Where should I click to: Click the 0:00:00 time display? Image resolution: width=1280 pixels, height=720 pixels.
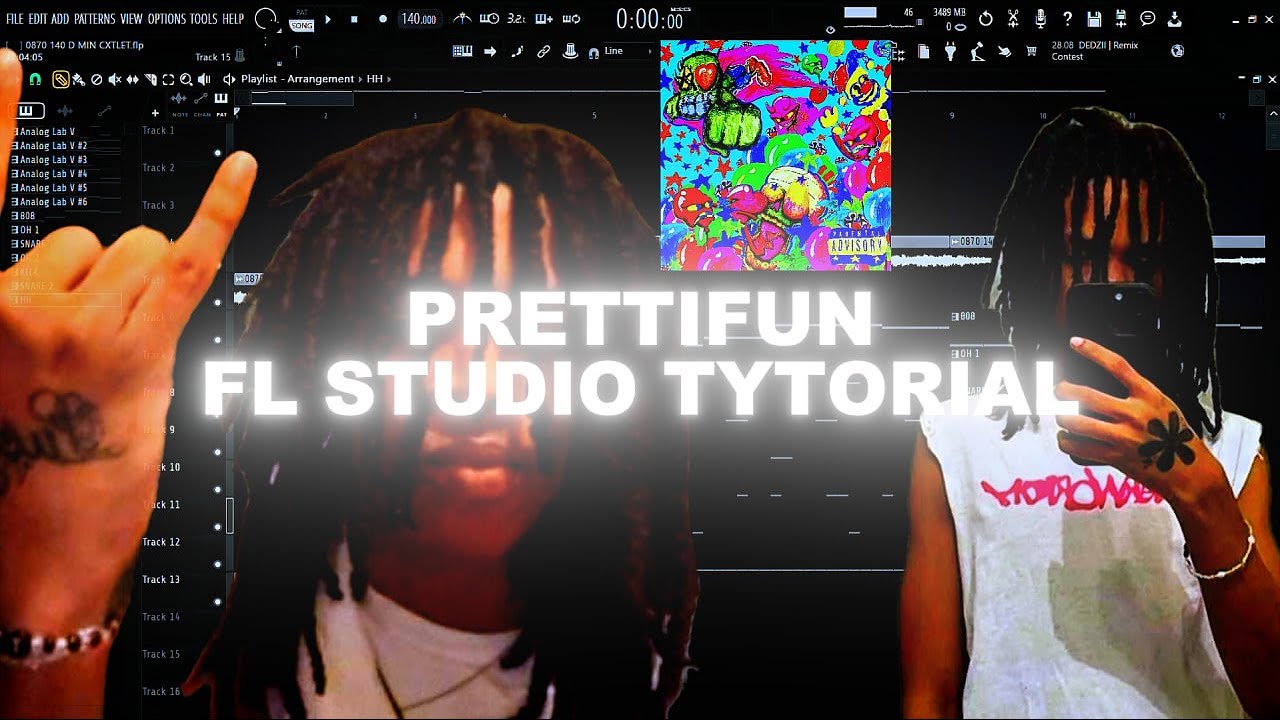pos(650,19)
